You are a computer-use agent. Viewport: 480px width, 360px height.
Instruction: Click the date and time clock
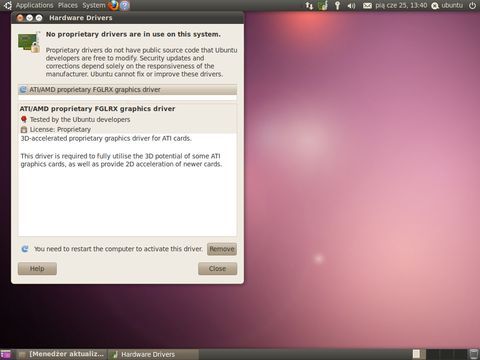(401, 5)
